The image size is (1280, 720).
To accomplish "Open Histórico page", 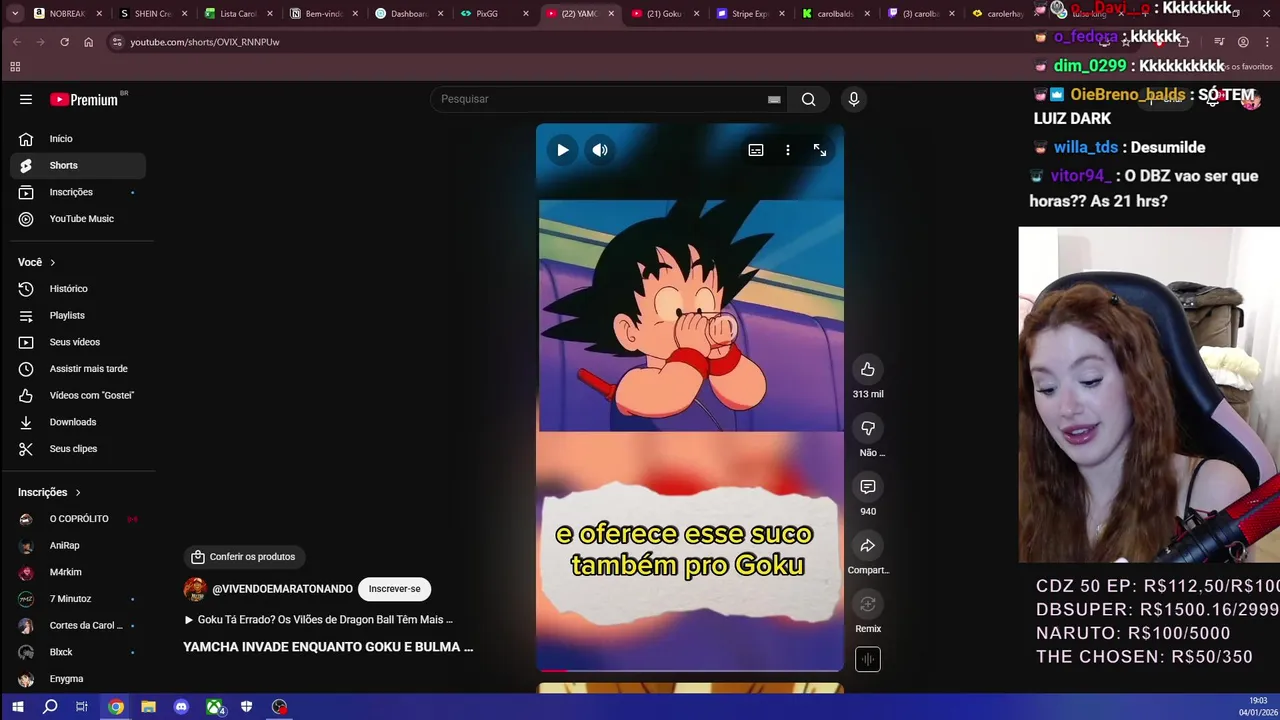I will pyautogui.click(x=78, y=289).
